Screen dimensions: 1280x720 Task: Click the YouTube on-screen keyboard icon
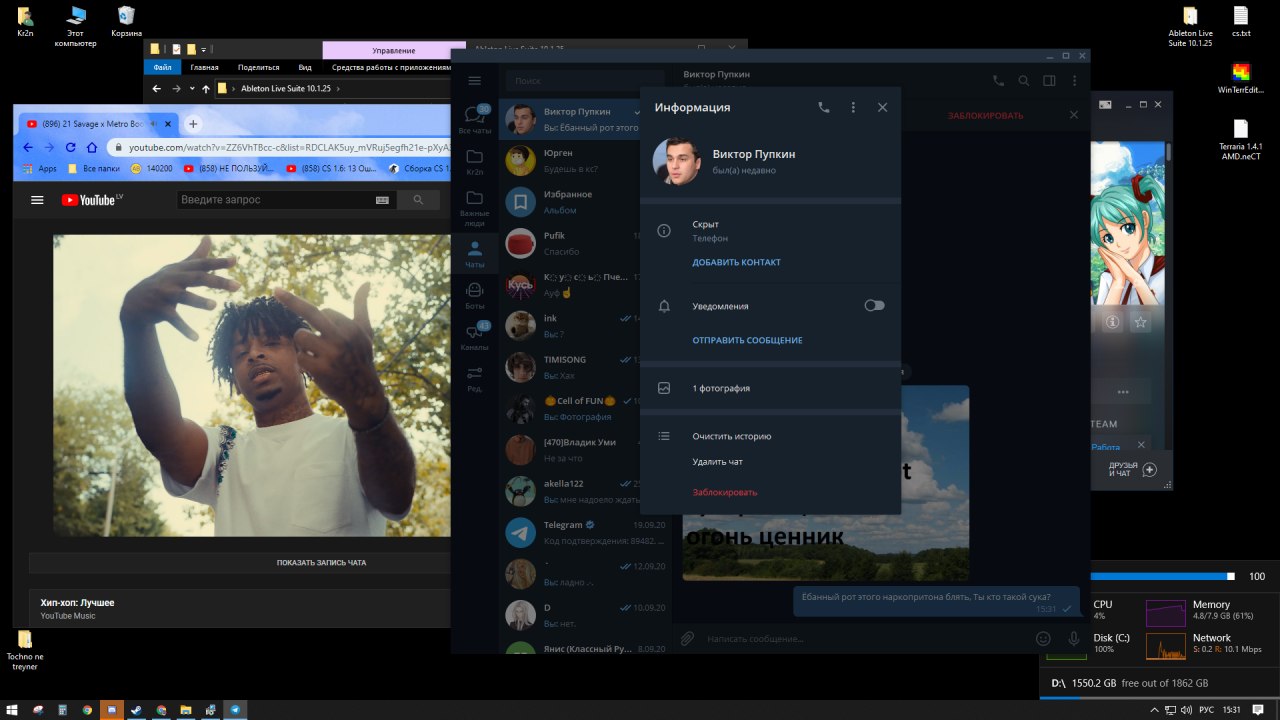(382, 200)
